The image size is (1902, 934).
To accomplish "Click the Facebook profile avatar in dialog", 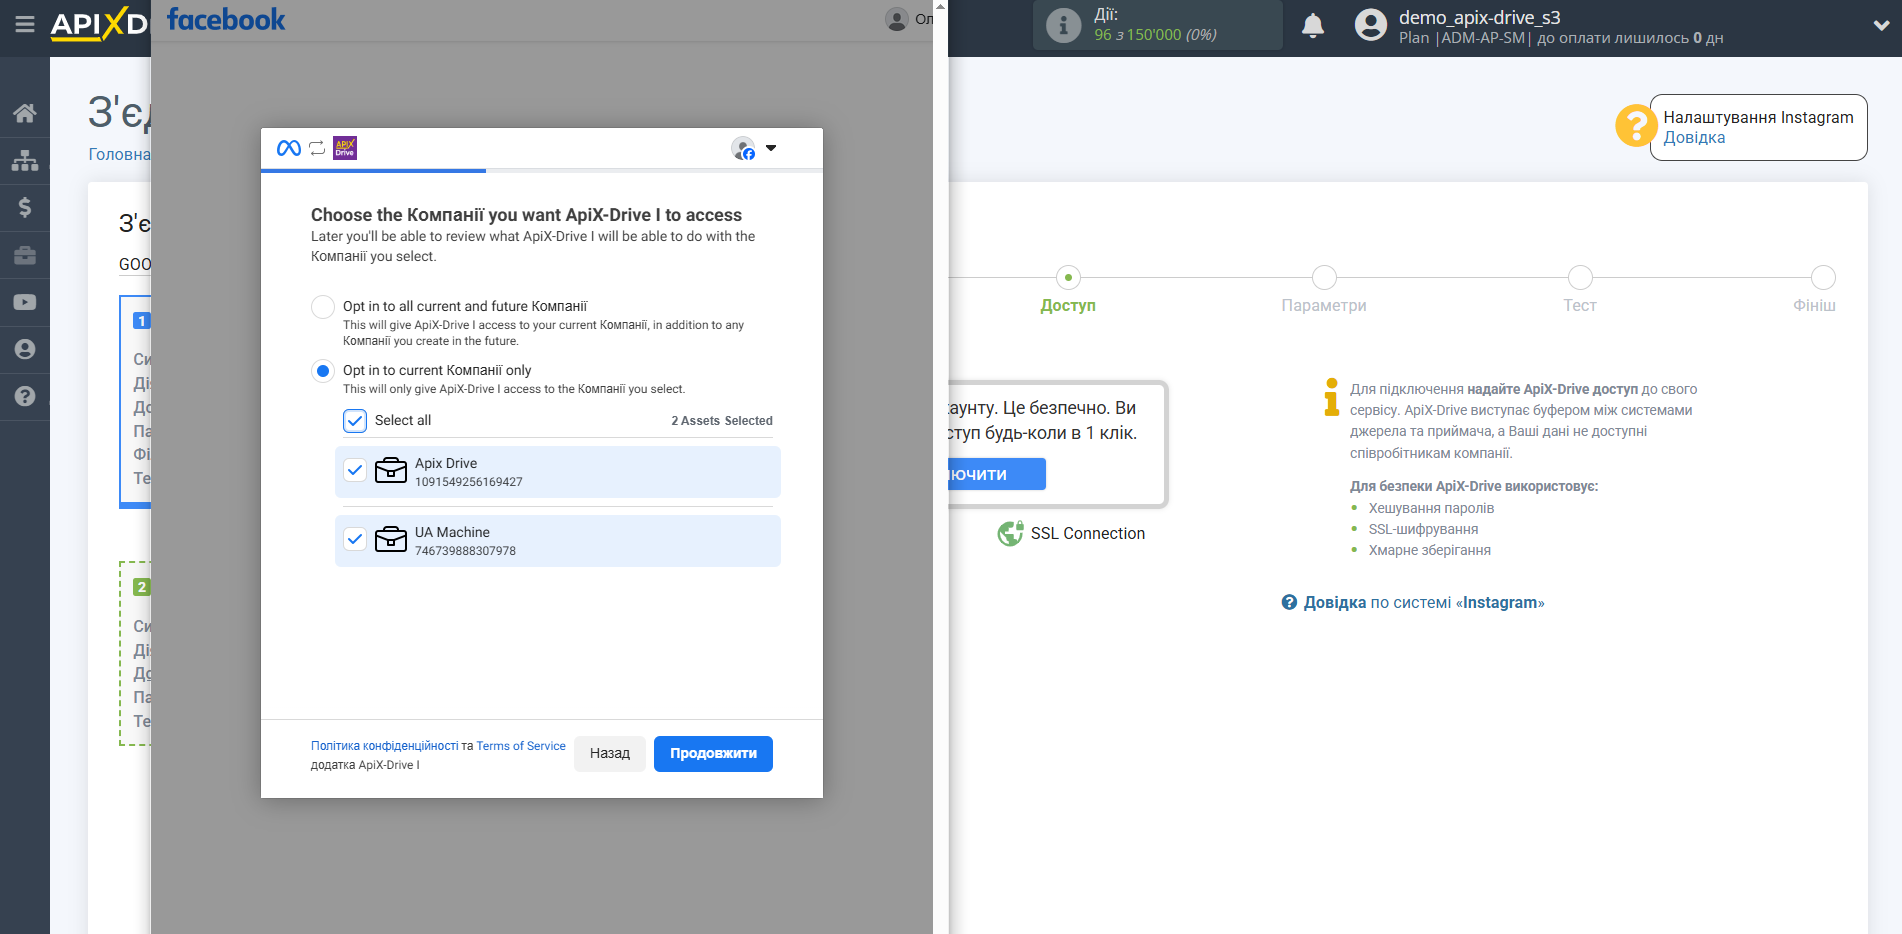I will click(743, 148).
